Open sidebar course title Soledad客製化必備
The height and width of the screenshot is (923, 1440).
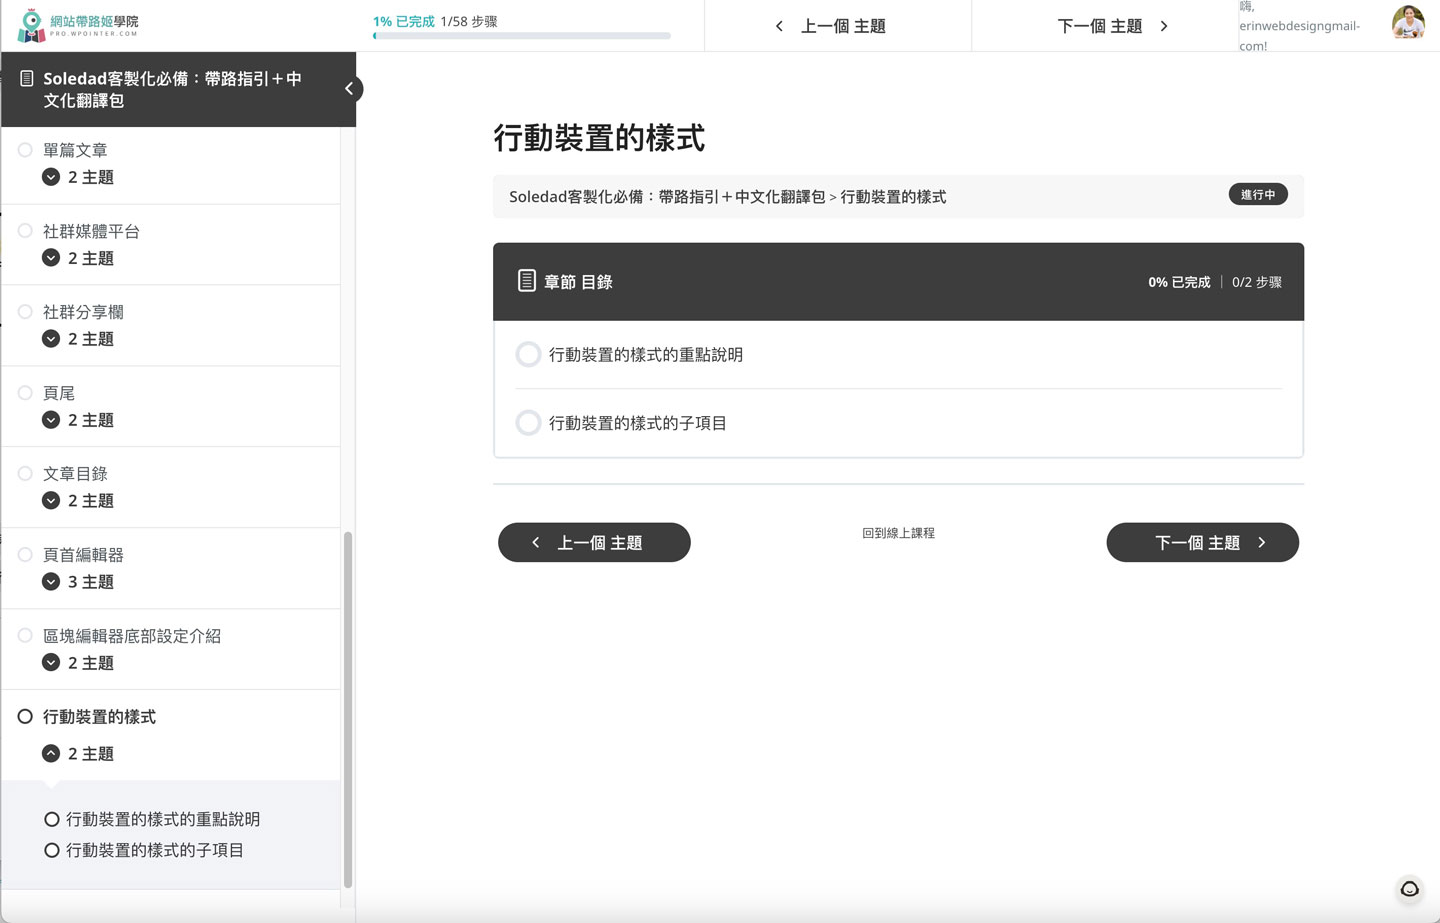tap(172, 89)
